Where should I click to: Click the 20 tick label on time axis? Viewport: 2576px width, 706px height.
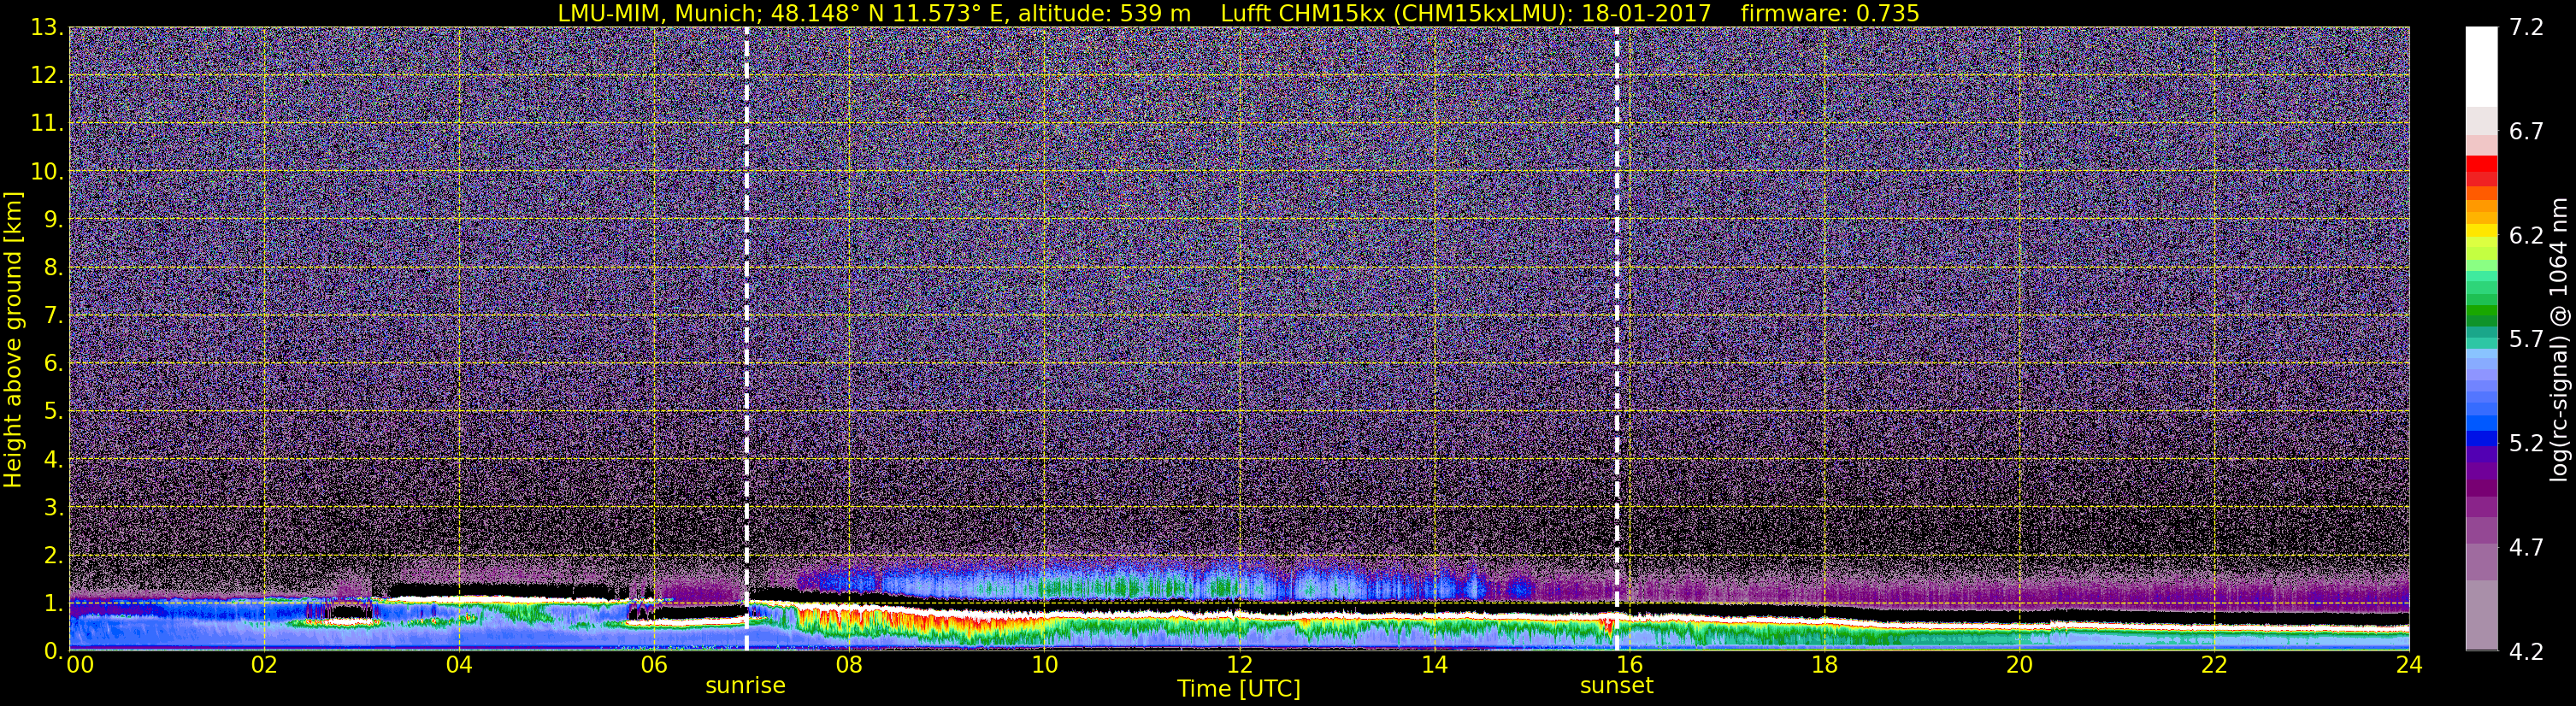[x=2019, y=665]
